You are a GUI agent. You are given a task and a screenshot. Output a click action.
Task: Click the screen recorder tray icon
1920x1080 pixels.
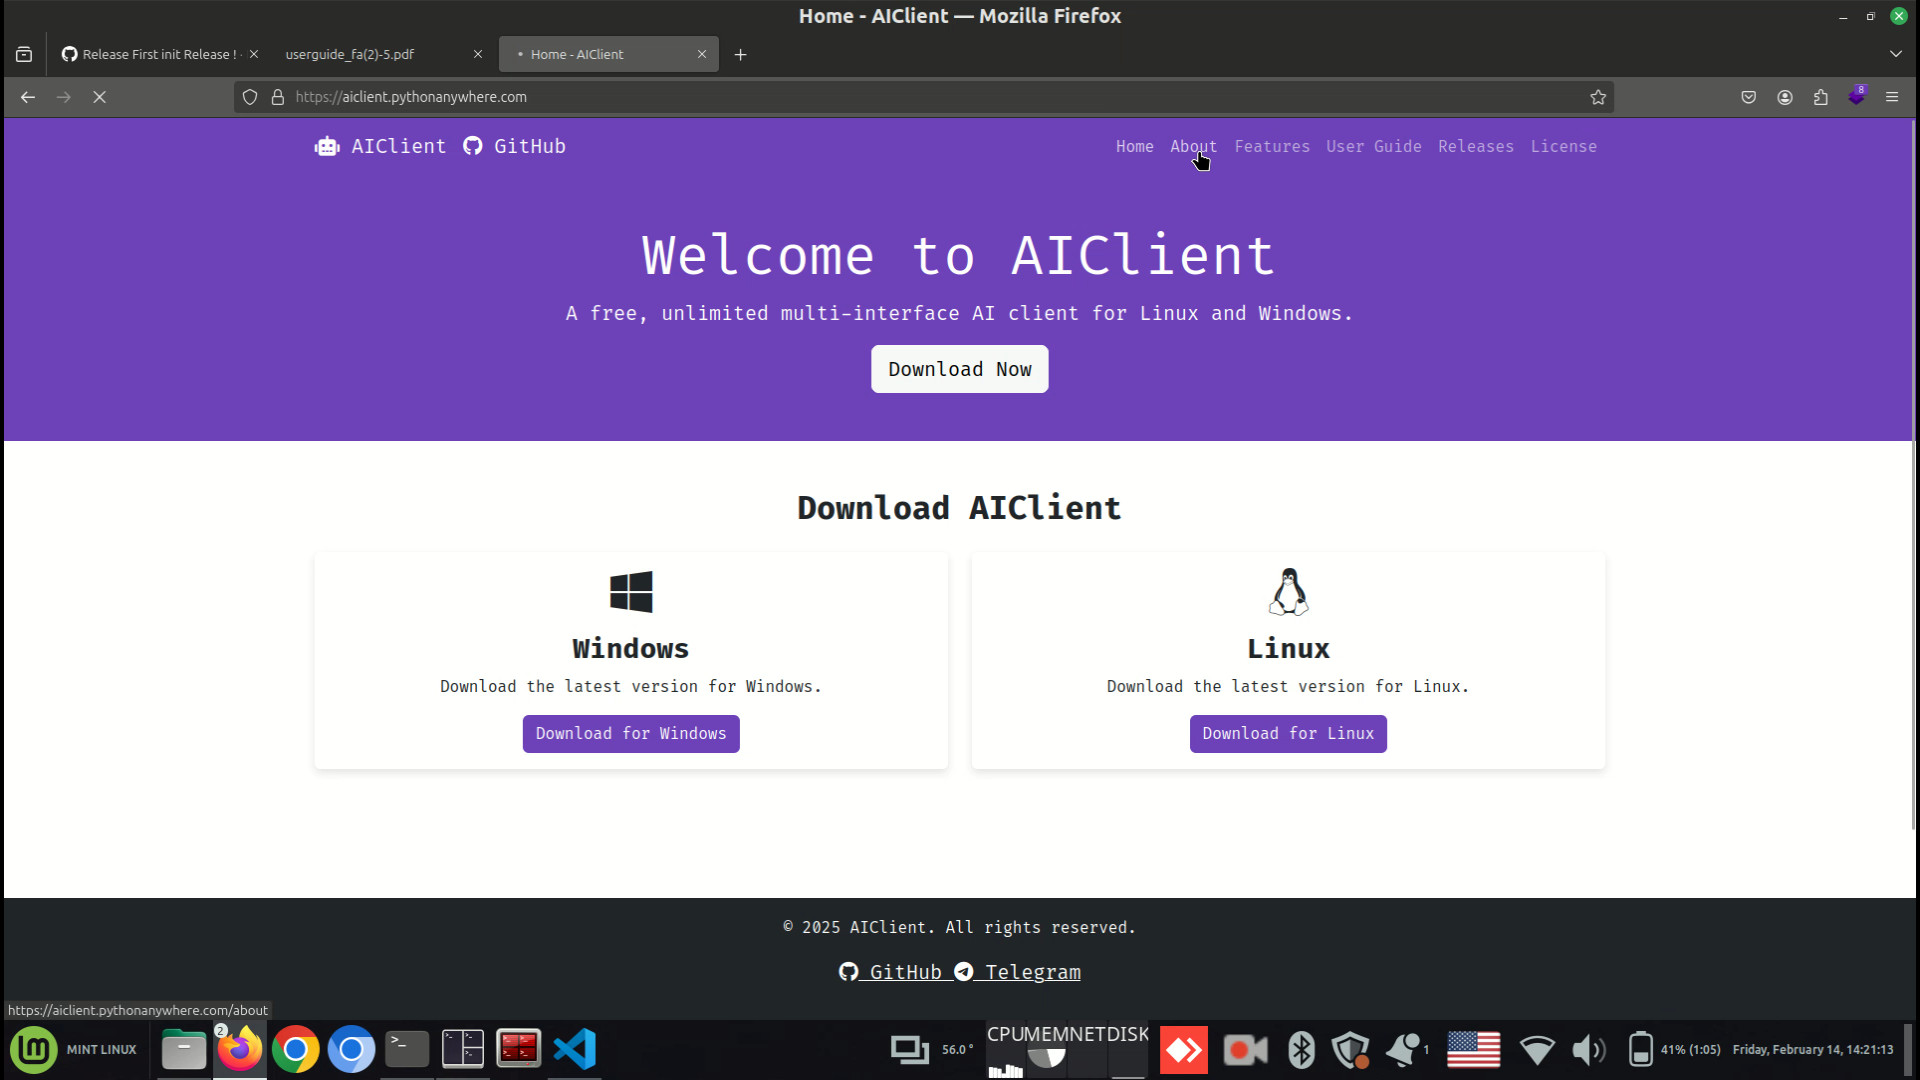1245,1050
